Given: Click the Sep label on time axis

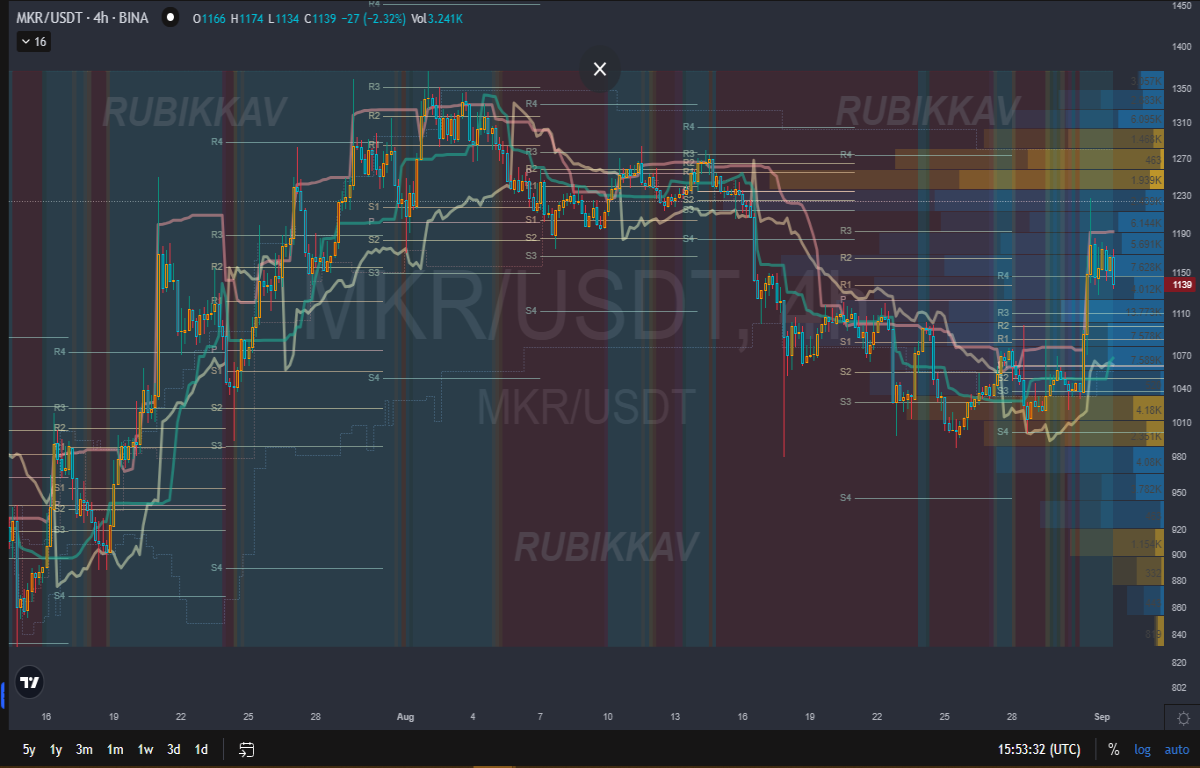Looking at the screenshot, I should pos(1101,717).
